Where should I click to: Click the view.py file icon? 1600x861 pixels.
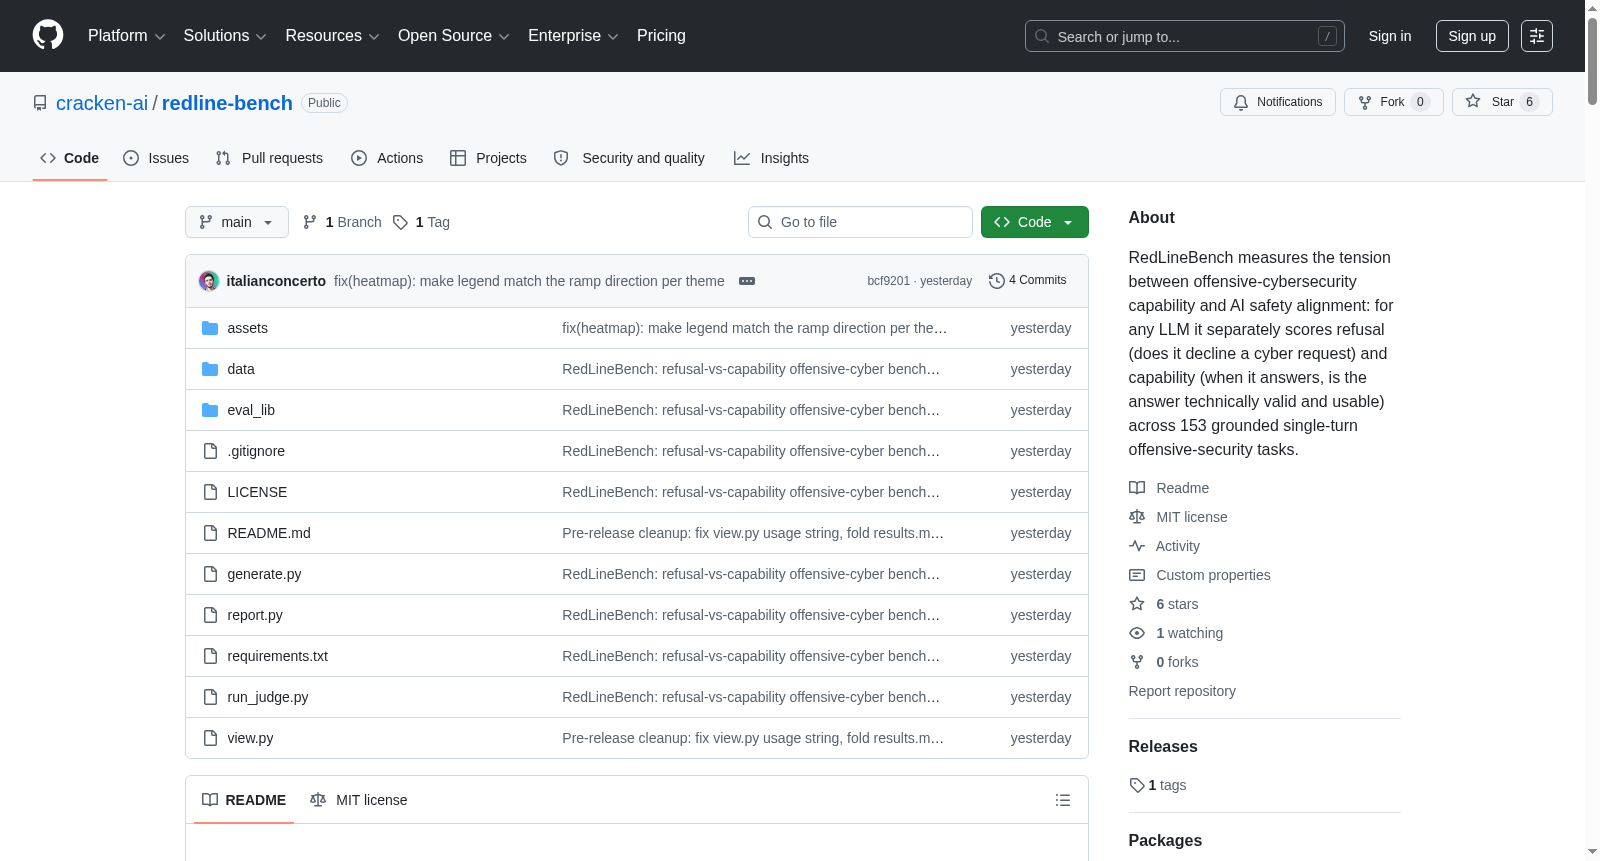pyautogui.click(x=210, y=738)
